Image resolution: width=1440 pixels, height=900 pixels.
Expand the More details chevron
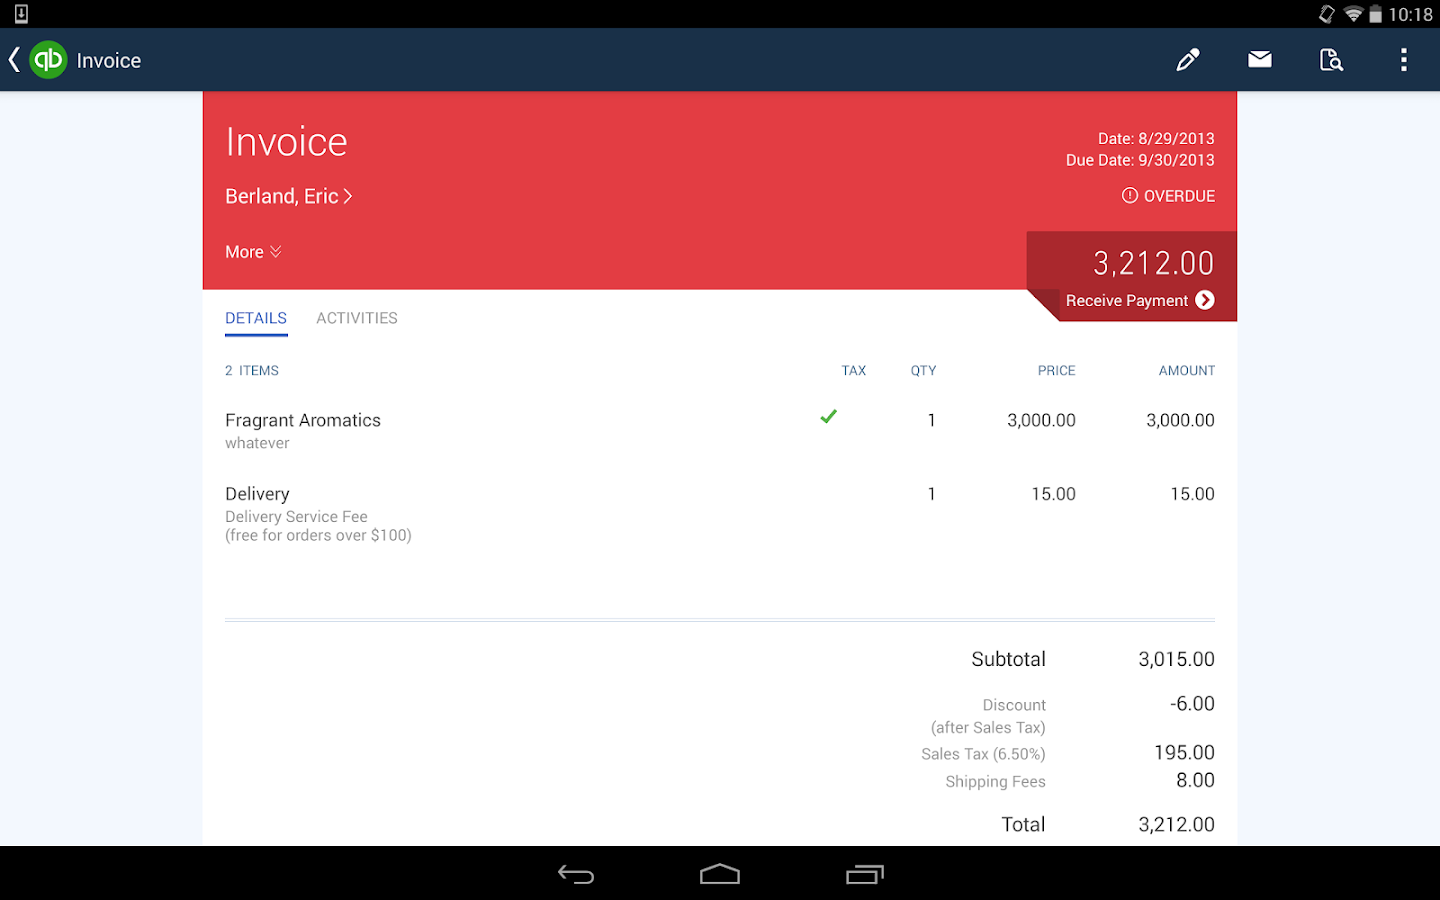[276, 252]
